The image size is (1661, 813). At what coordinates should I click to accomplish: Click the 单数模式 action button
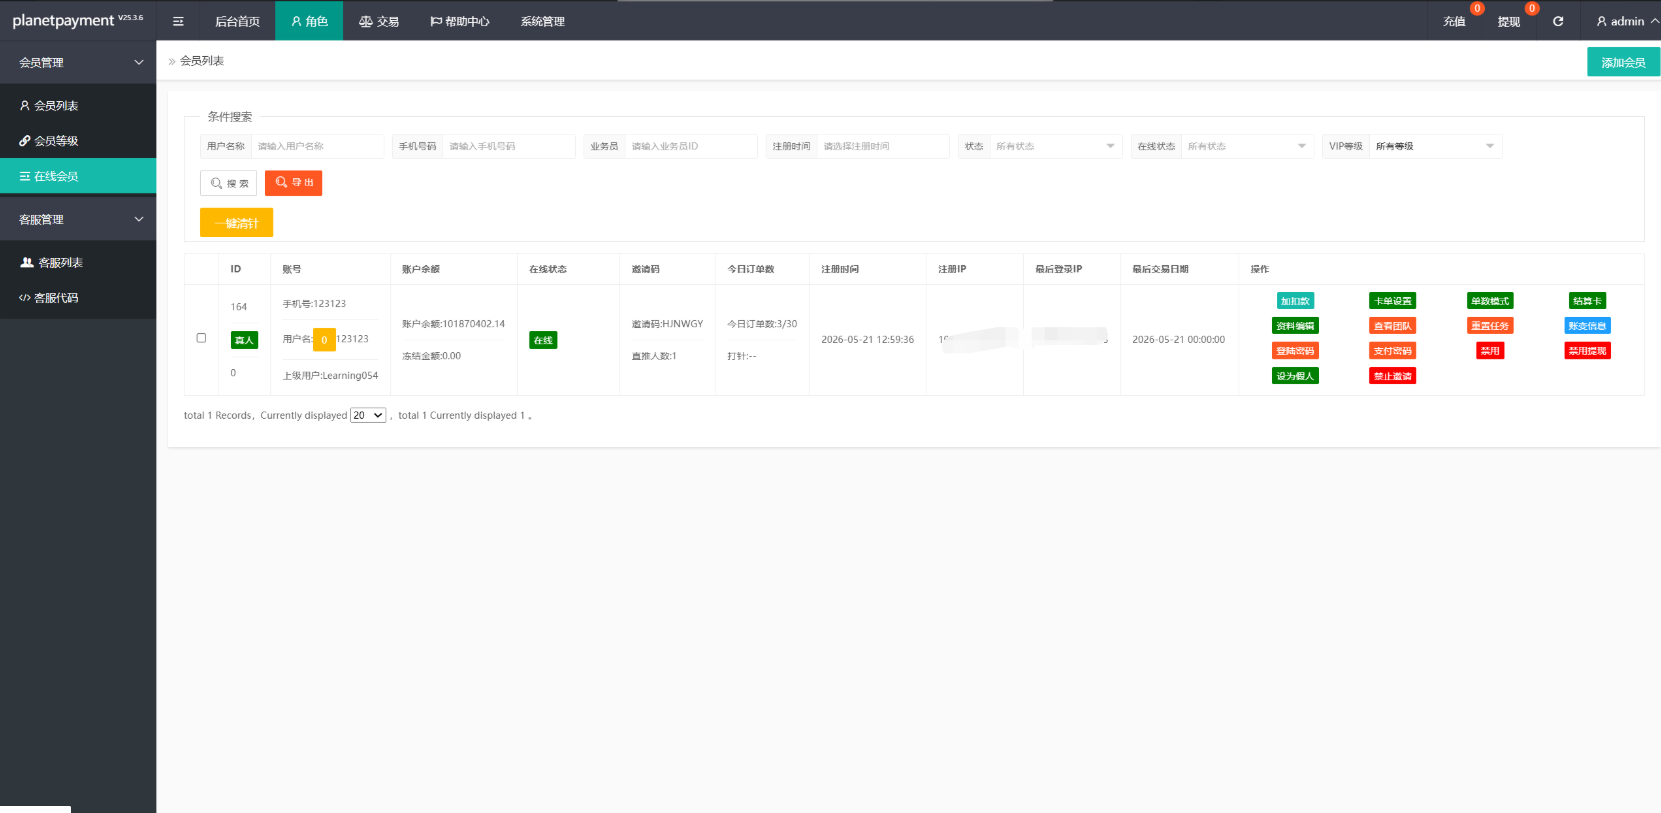(1490, 301)
